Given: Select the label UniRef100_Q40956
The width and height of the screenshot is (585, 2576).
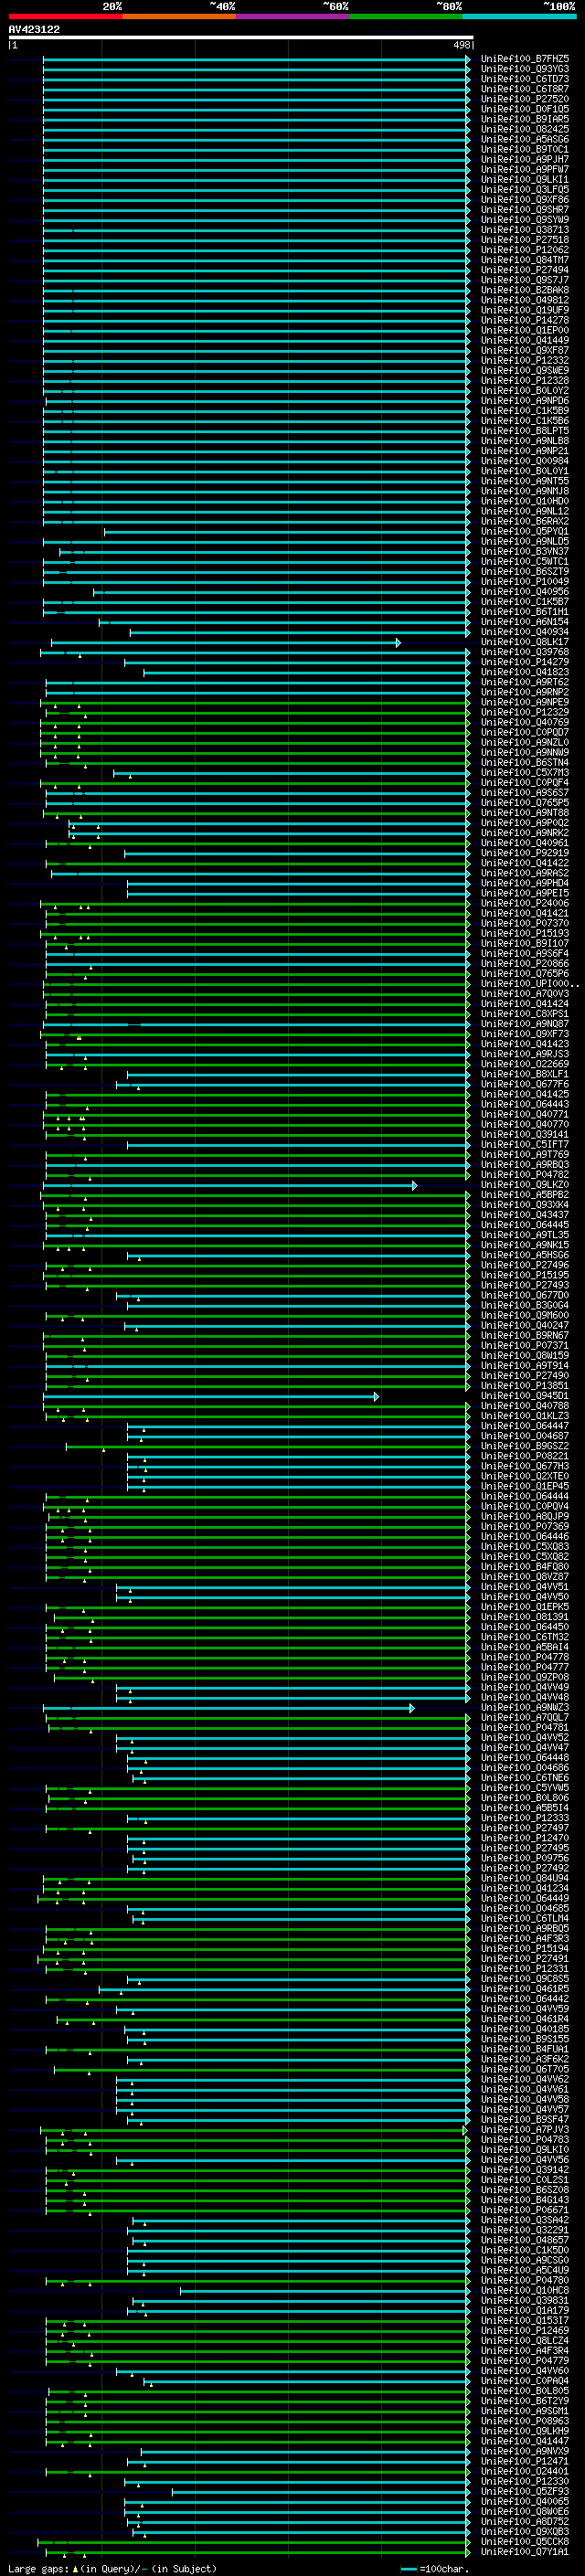Looking at the screenshot, I should click(525, 591).
